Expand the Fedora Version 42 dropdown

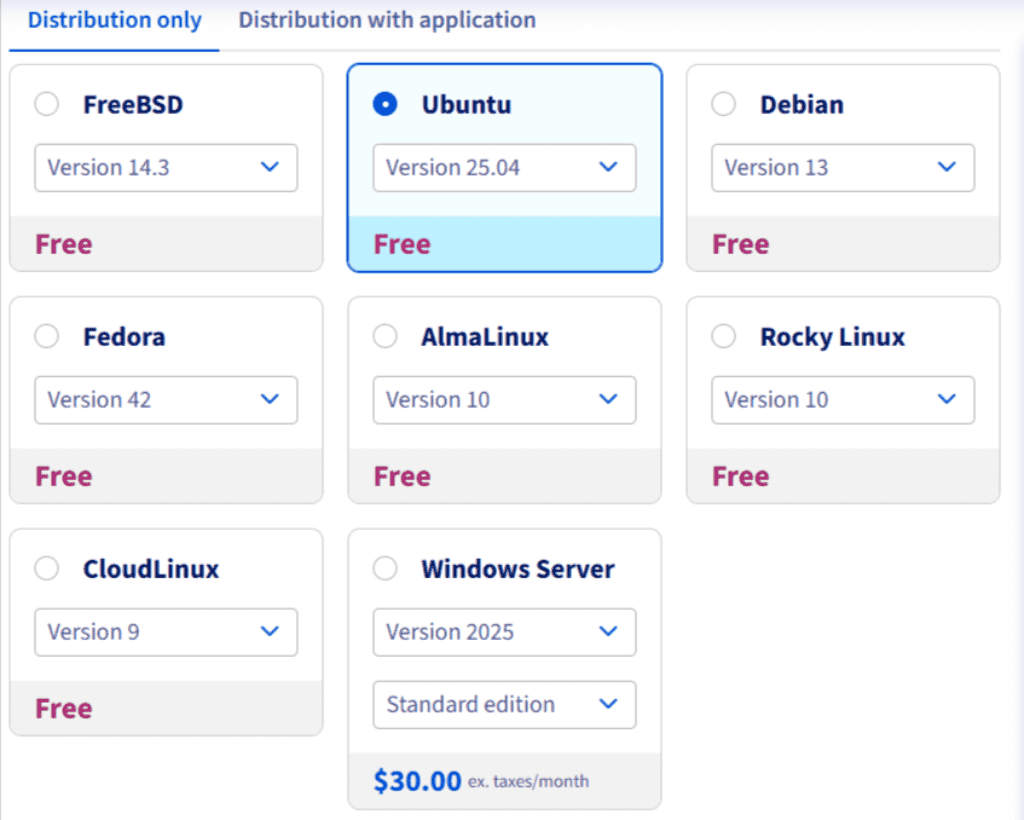(x=166, y=400)
